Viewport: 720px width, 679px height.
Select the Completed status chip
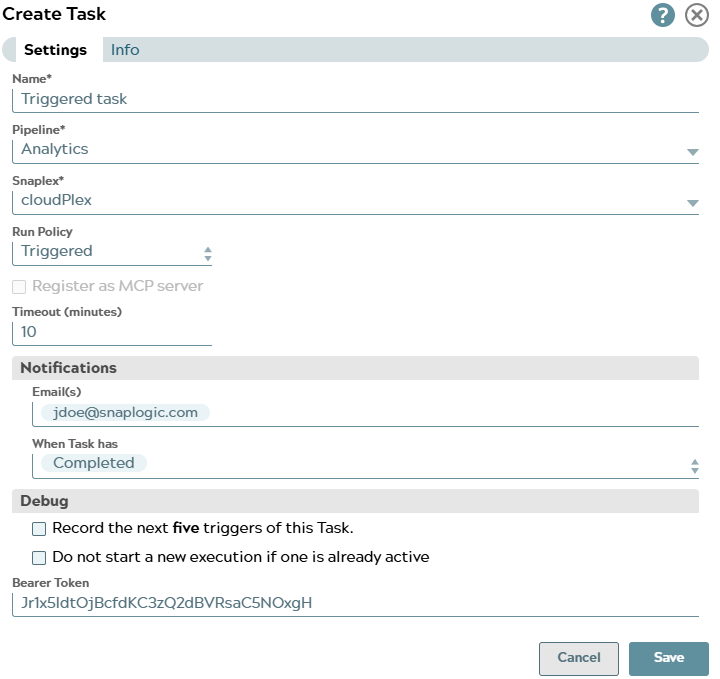pos(93,463)
